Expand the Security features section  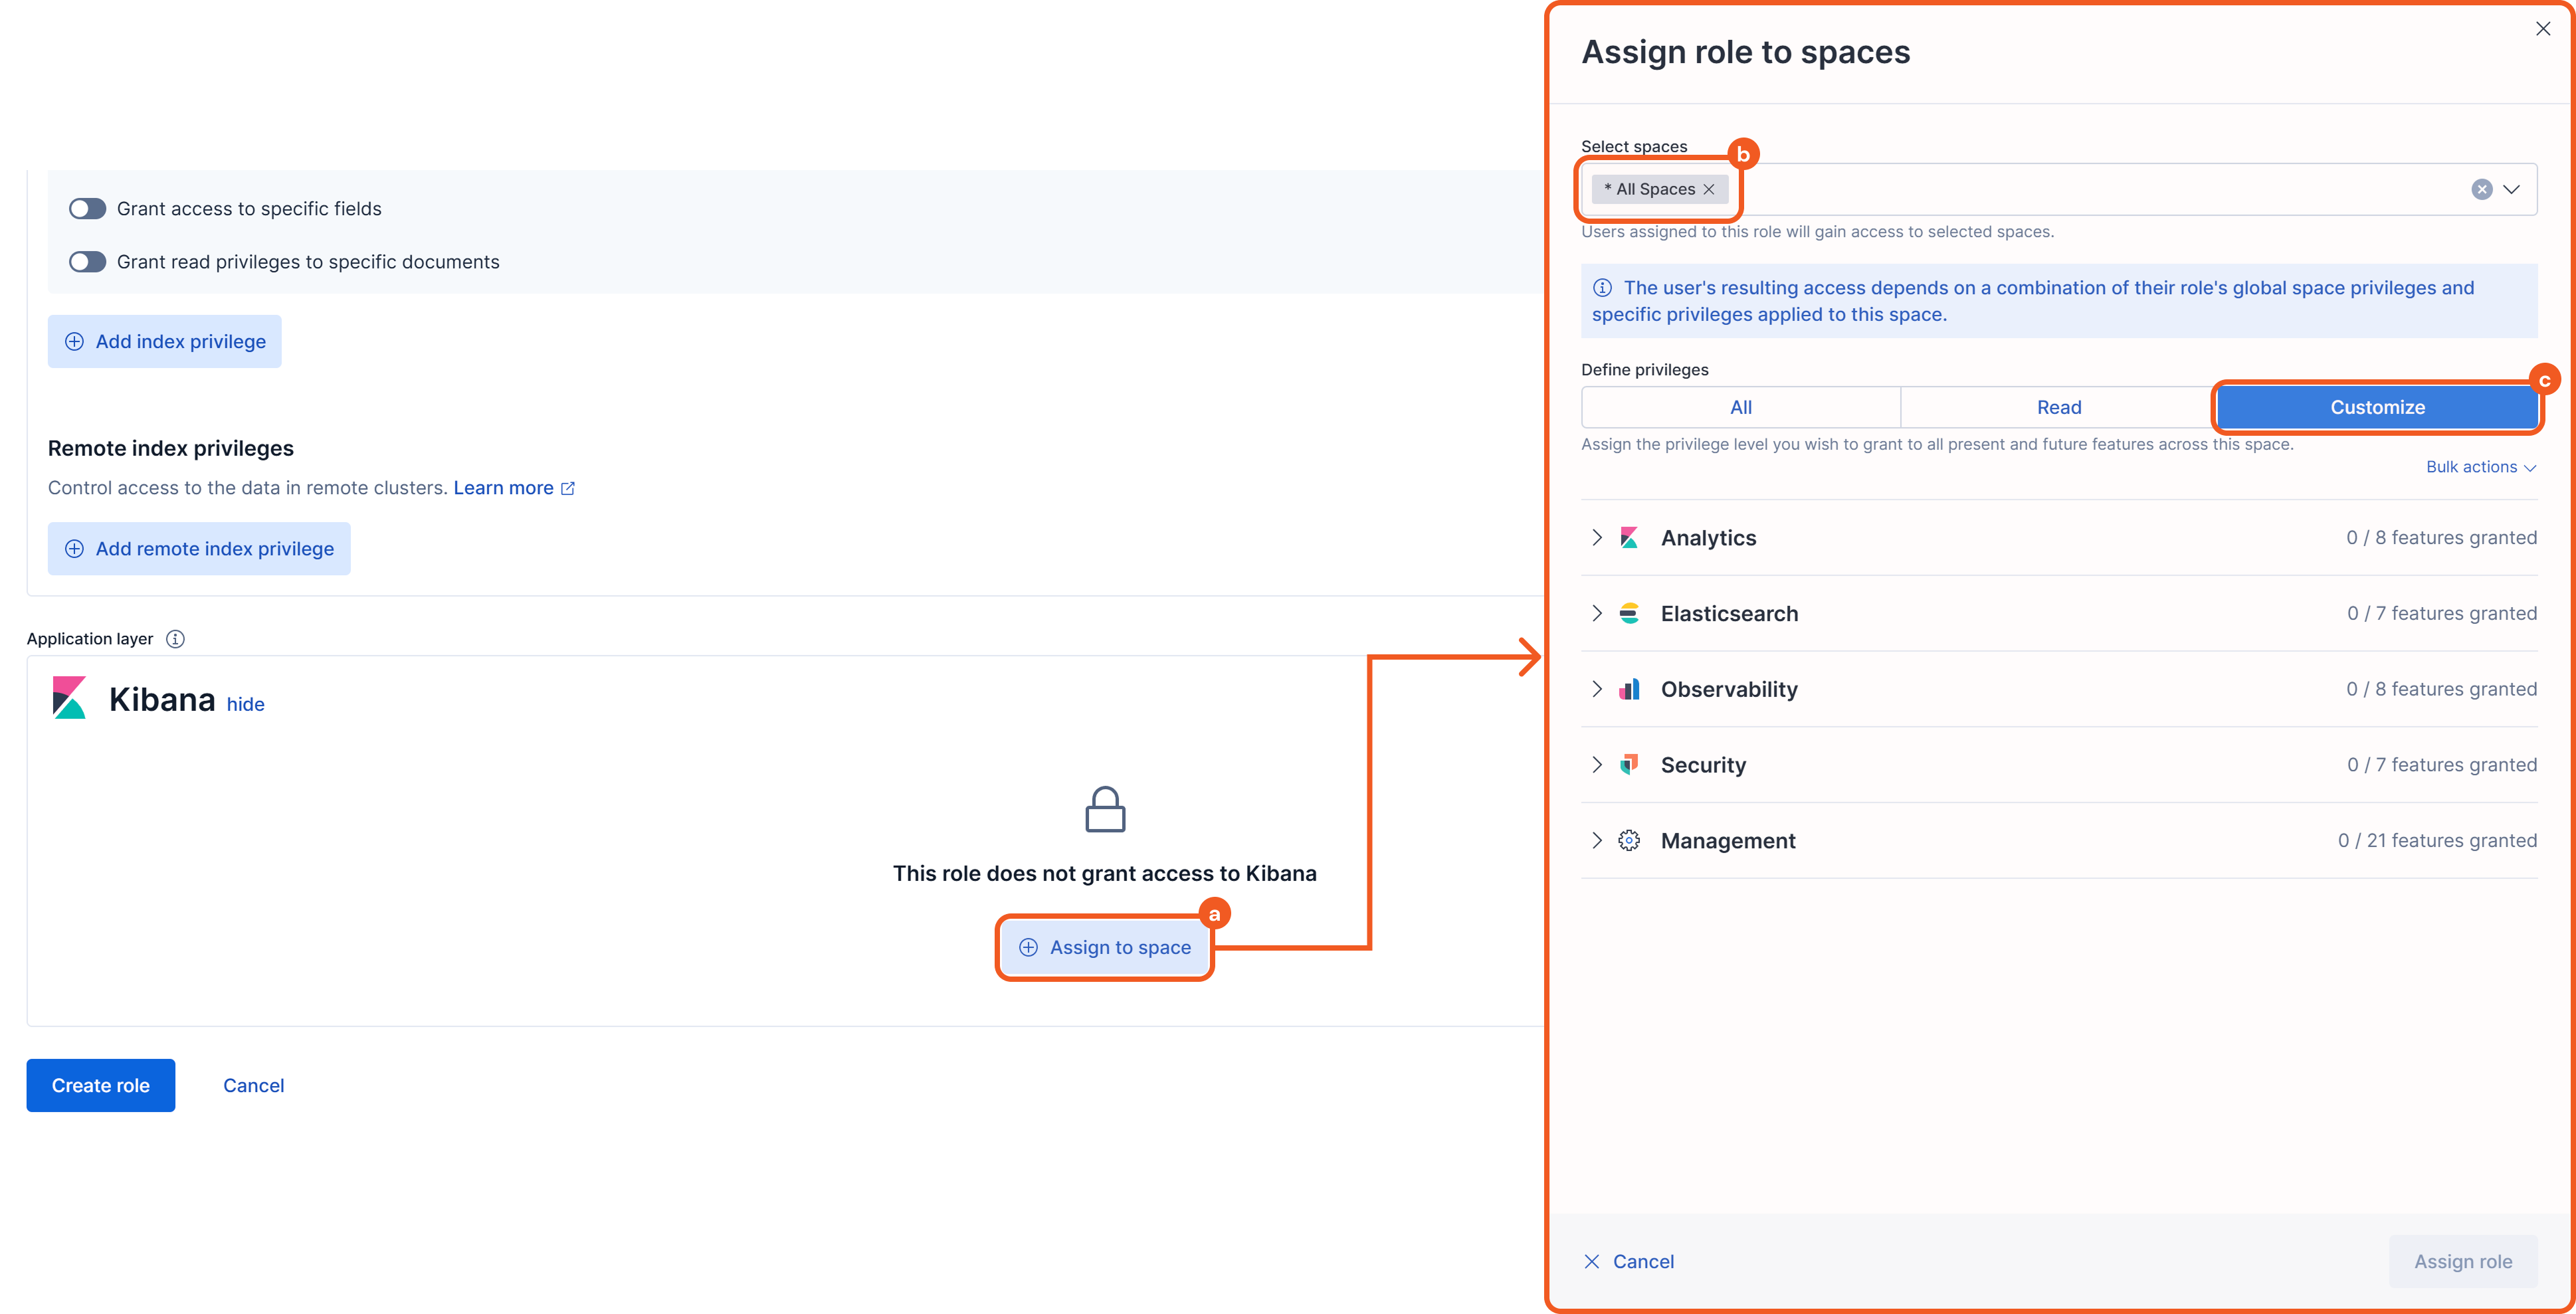(1597, 765)
